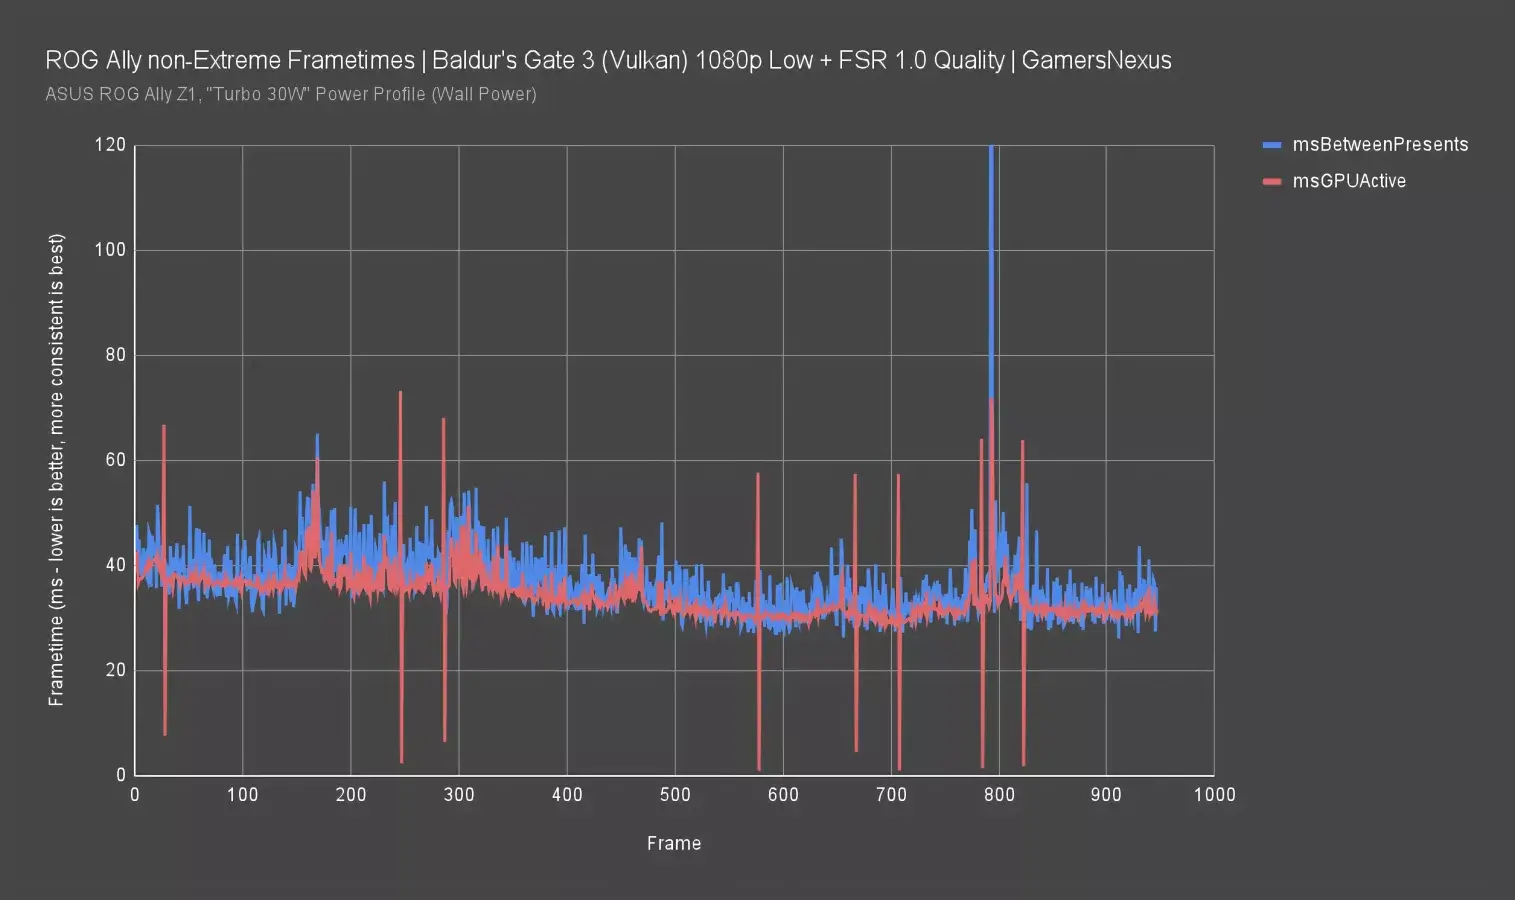Viewport: 1515px width, 900px height.
Task: Click the blue msBetweenPresents legend swatch
Action: pos(1272,145)
